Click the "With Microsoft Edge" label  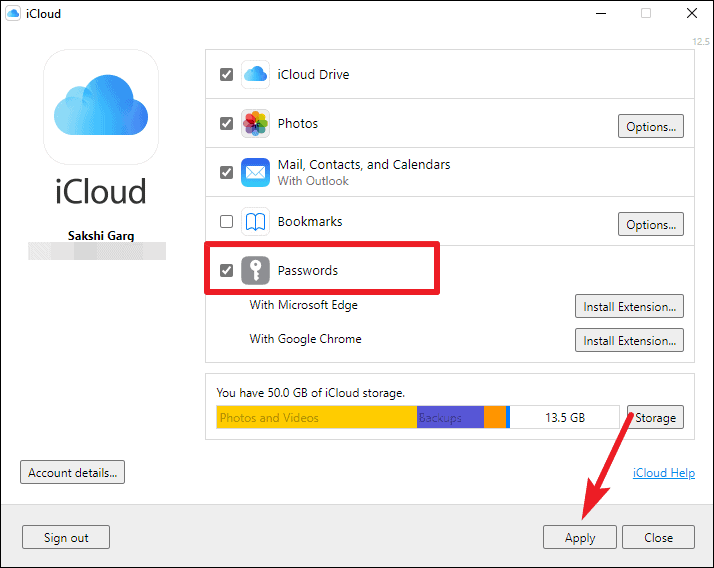point(304,305)
